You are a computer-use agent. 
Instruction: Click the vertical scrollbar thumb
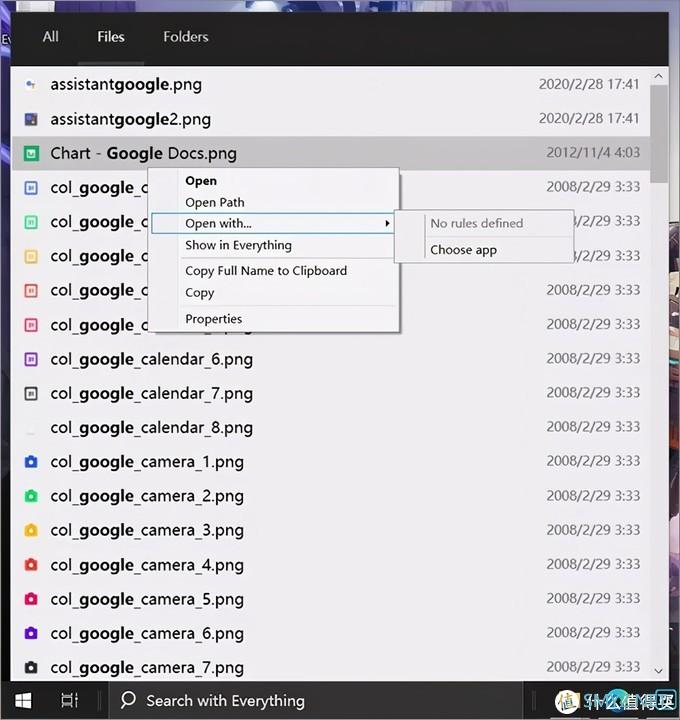click(x=659, y=134)
